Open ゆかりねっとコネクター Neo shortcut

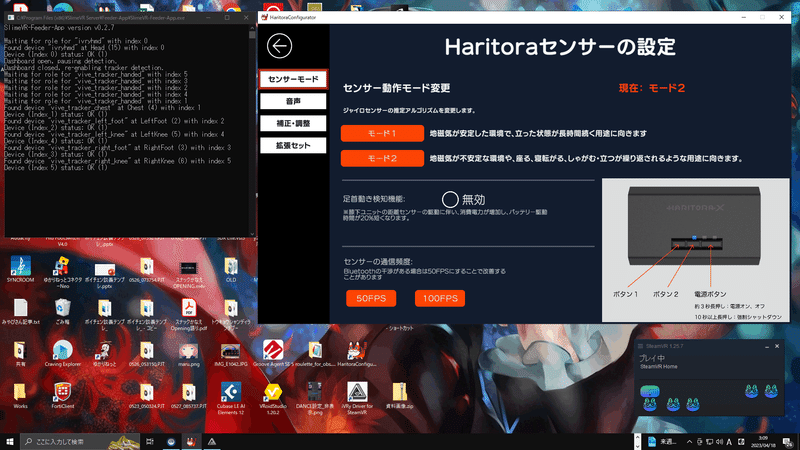pos(63,272)
